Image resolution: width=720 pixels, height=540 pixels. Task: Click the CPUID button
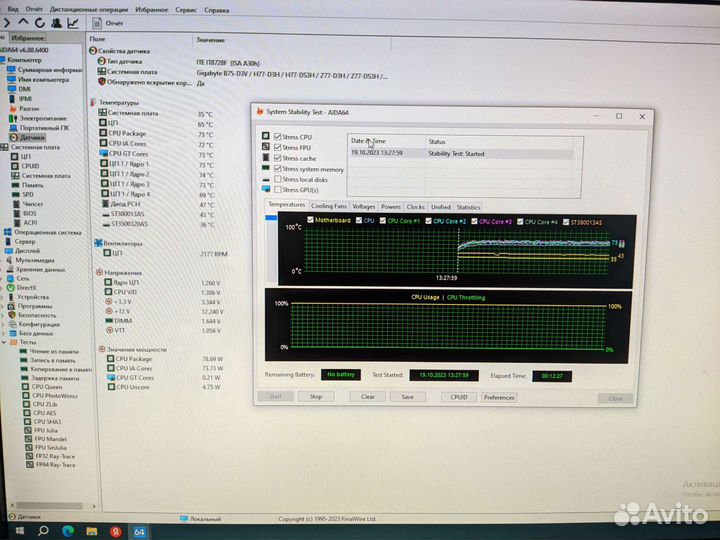(x=458, y=397)
